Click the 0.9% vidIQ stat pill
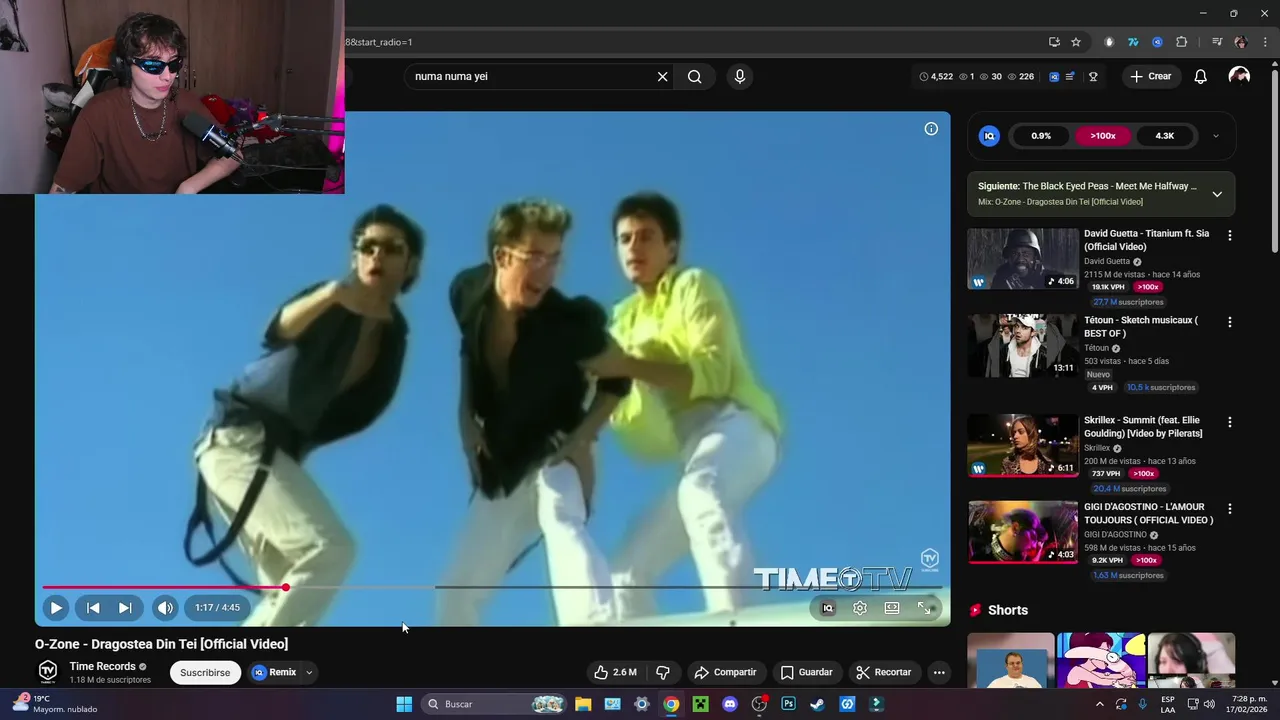Image resolution: width=1280 pixels, height=720 pixels. click(x=1041, y=136)
